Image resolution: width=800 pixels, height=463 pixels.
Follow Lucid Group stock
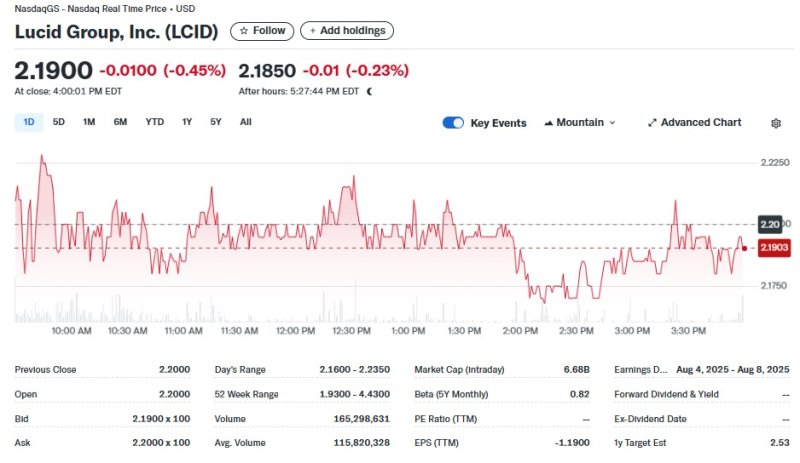click(x=262, y=31)
